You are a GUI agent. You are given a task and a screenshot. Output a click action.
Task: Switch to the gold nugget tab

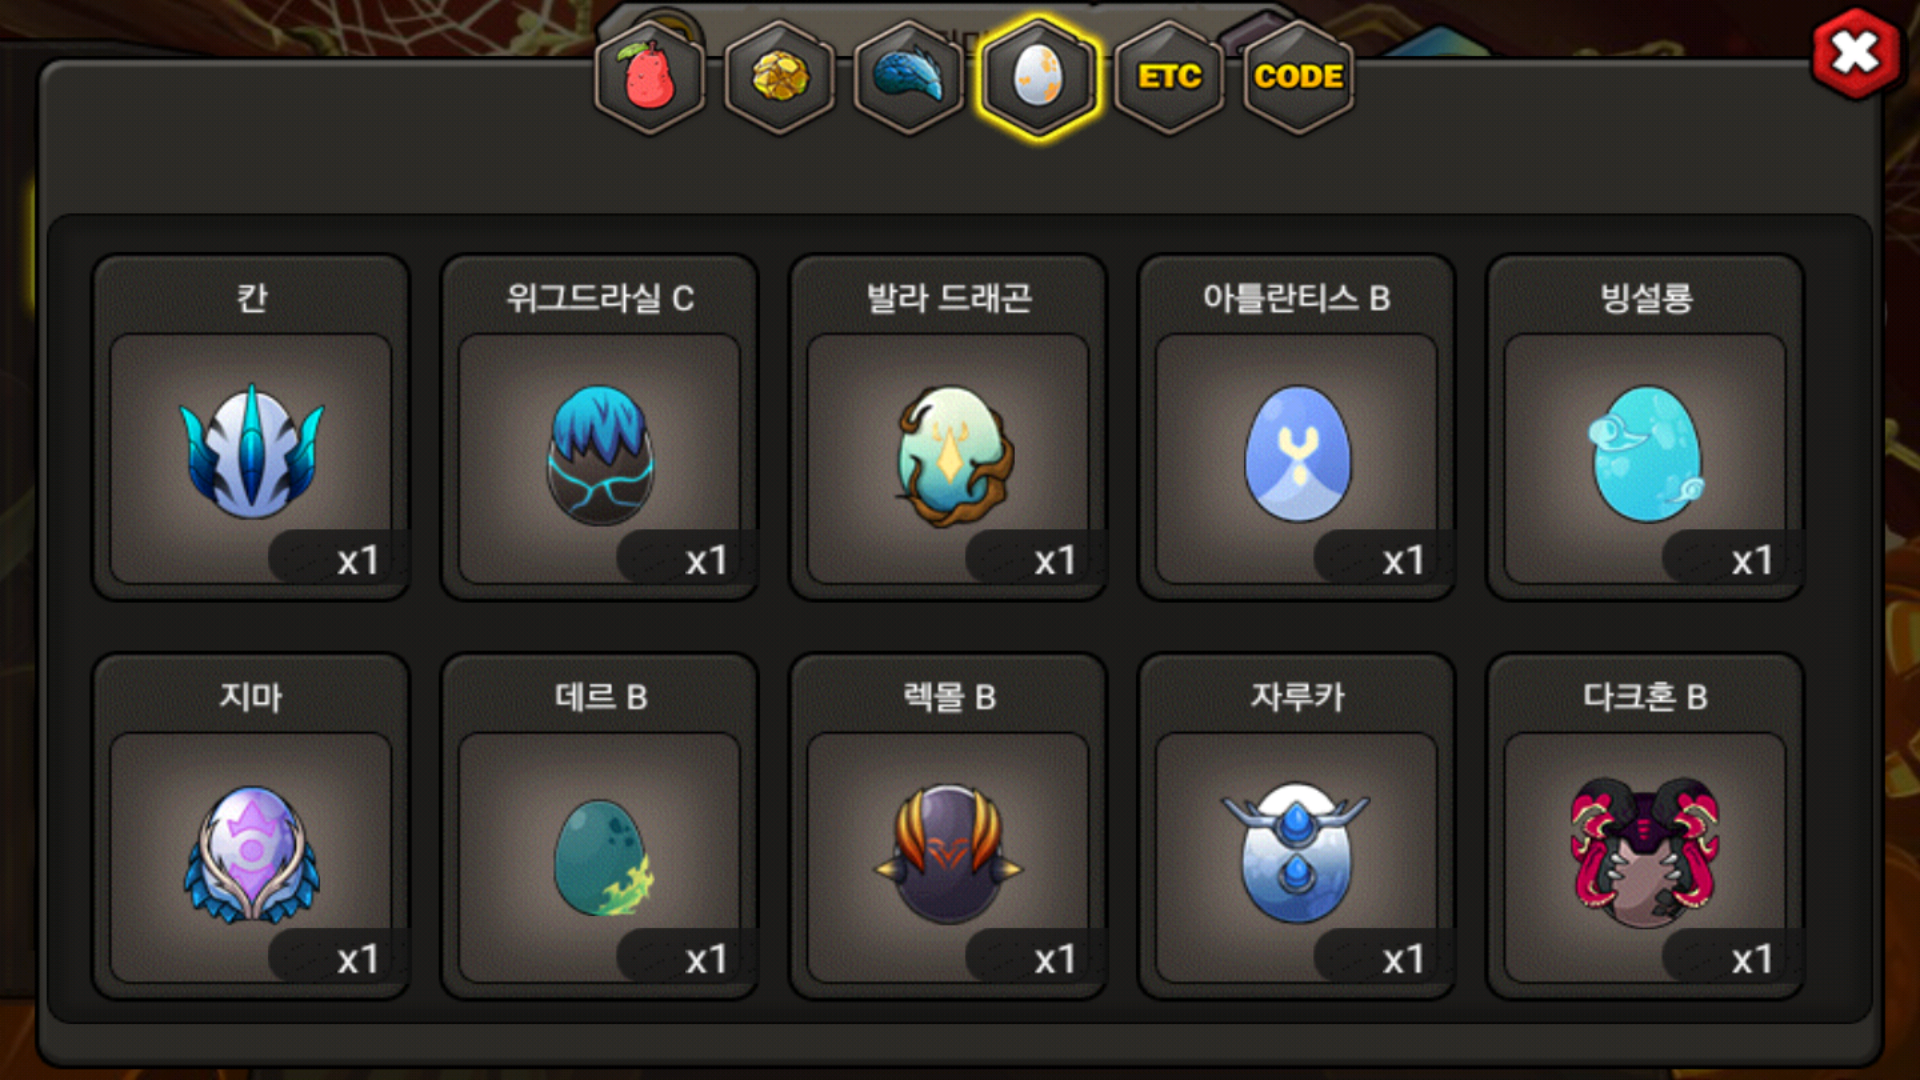pos(780,77)
